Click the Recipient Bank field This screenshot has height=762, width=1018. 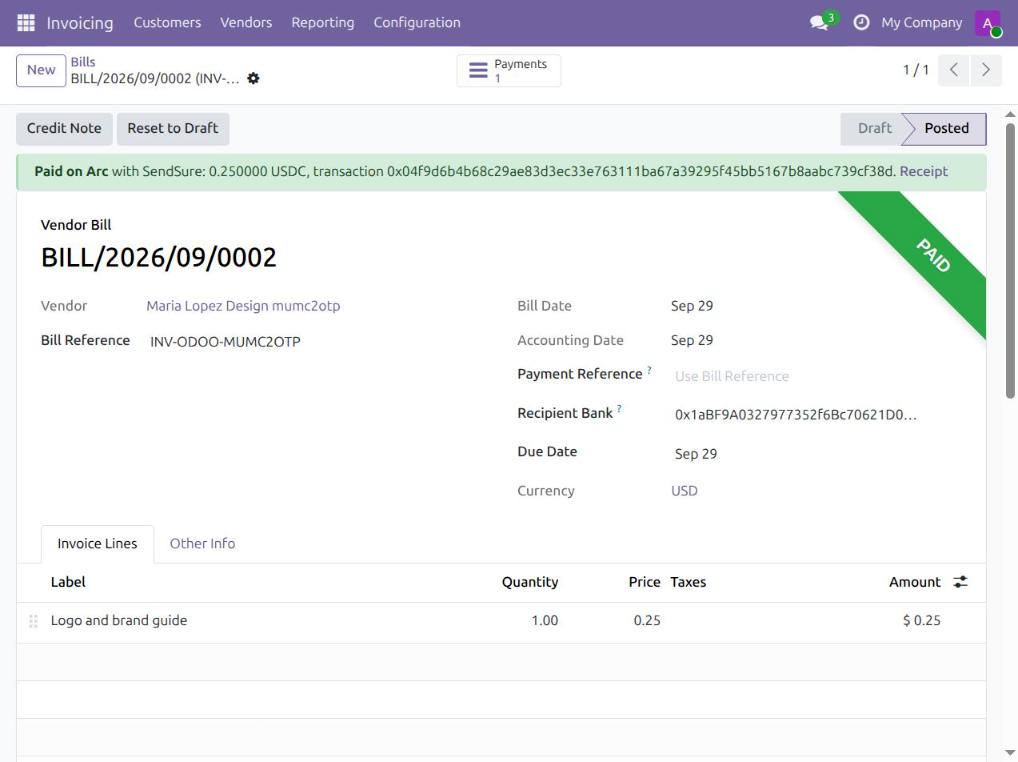pos(814,415)
